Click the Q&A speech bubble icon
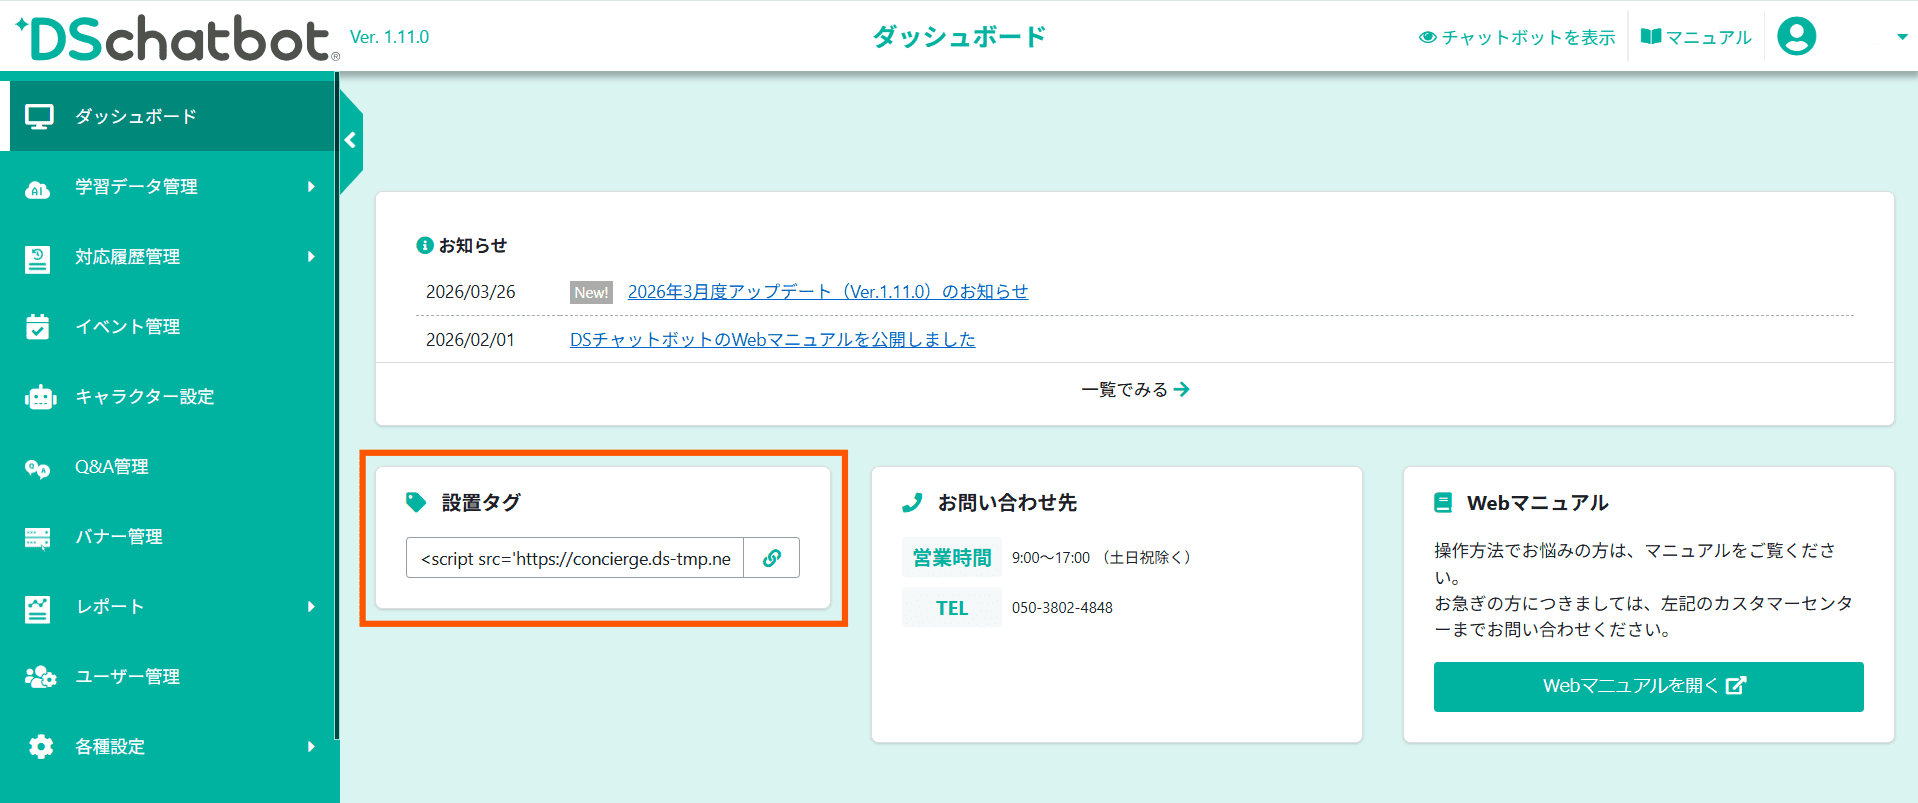 (38, 468)
